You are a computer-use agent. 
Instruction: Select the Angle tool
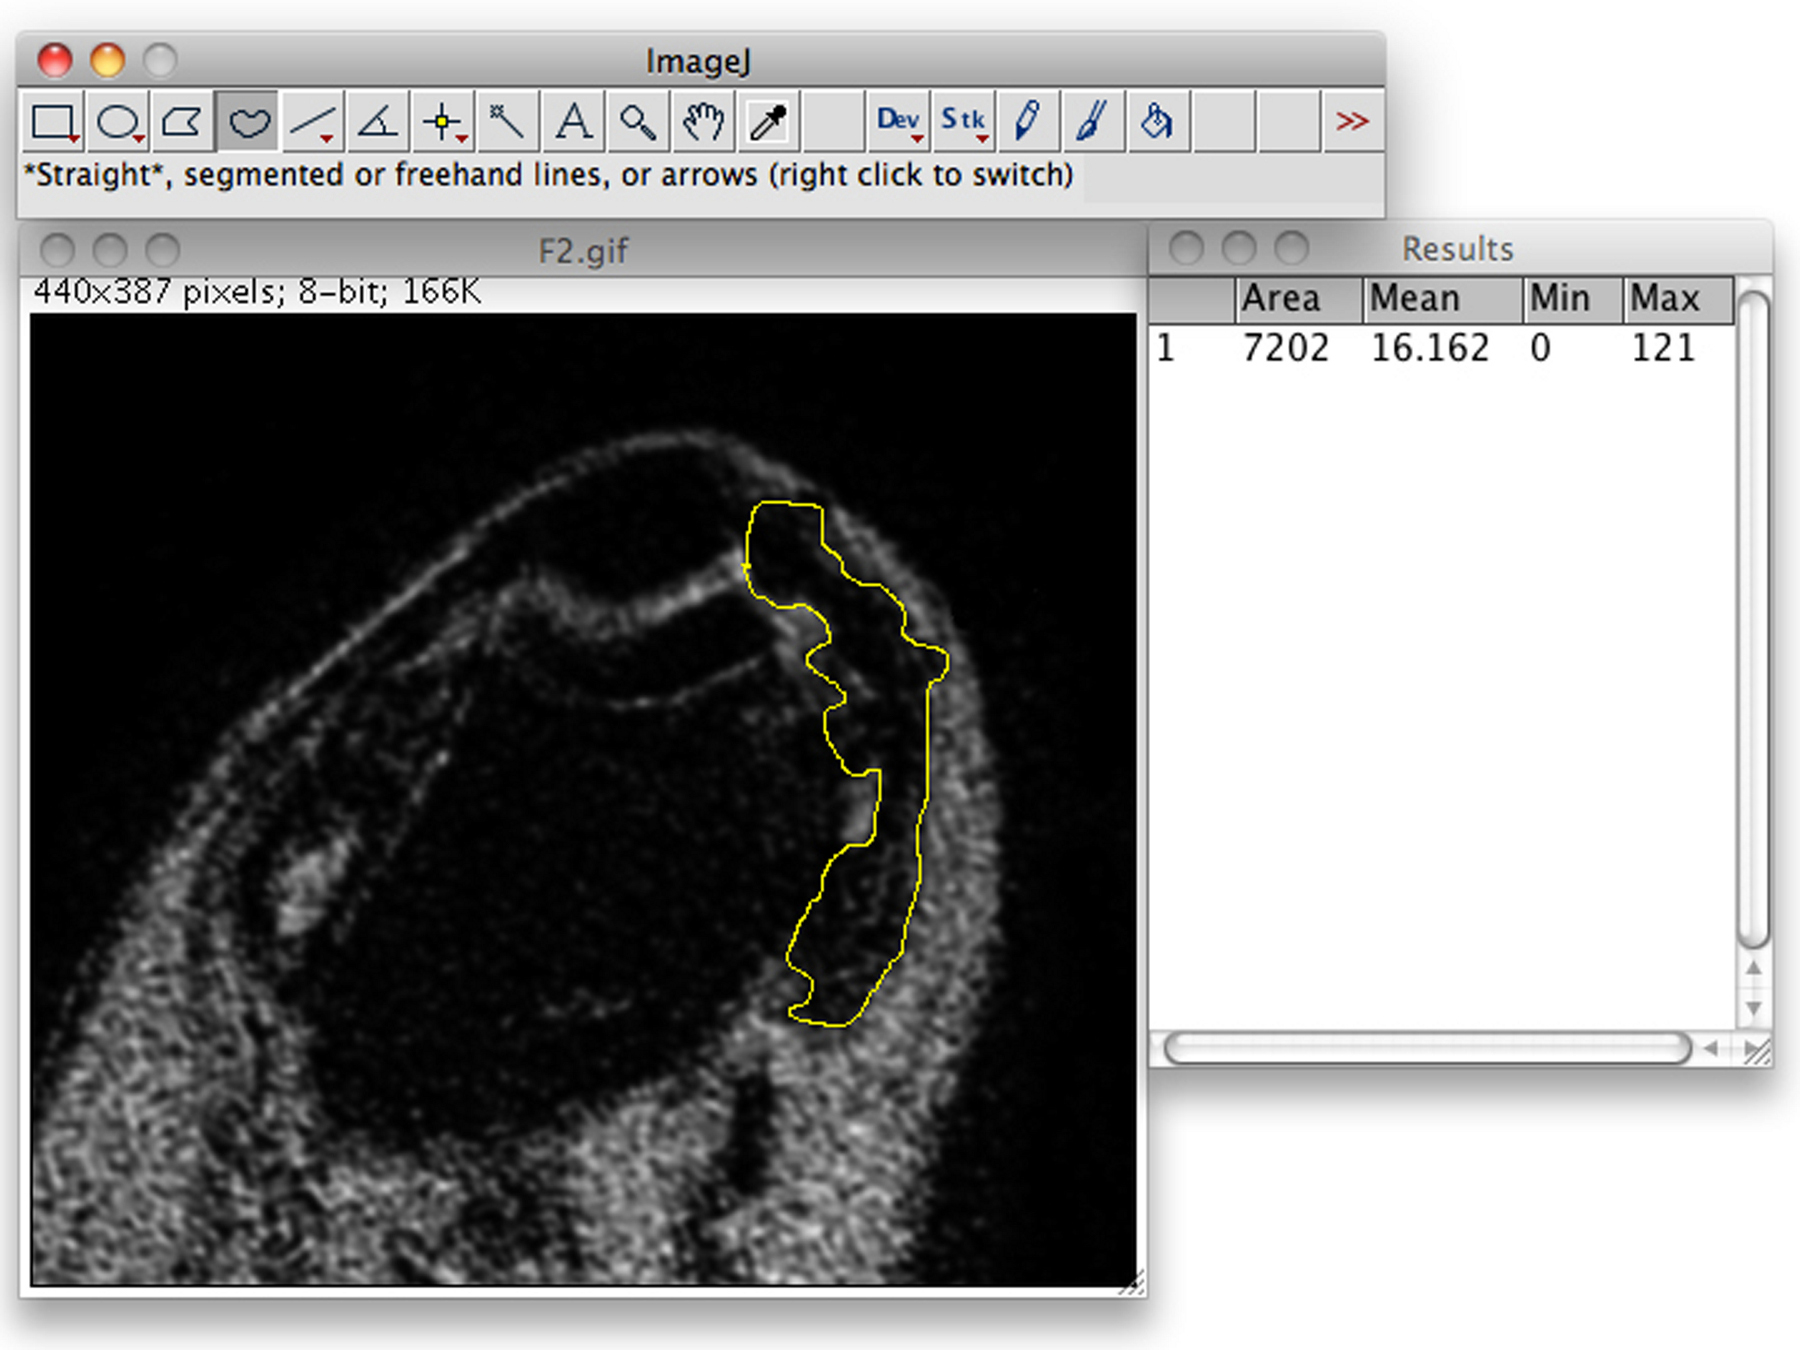(377, 122)
